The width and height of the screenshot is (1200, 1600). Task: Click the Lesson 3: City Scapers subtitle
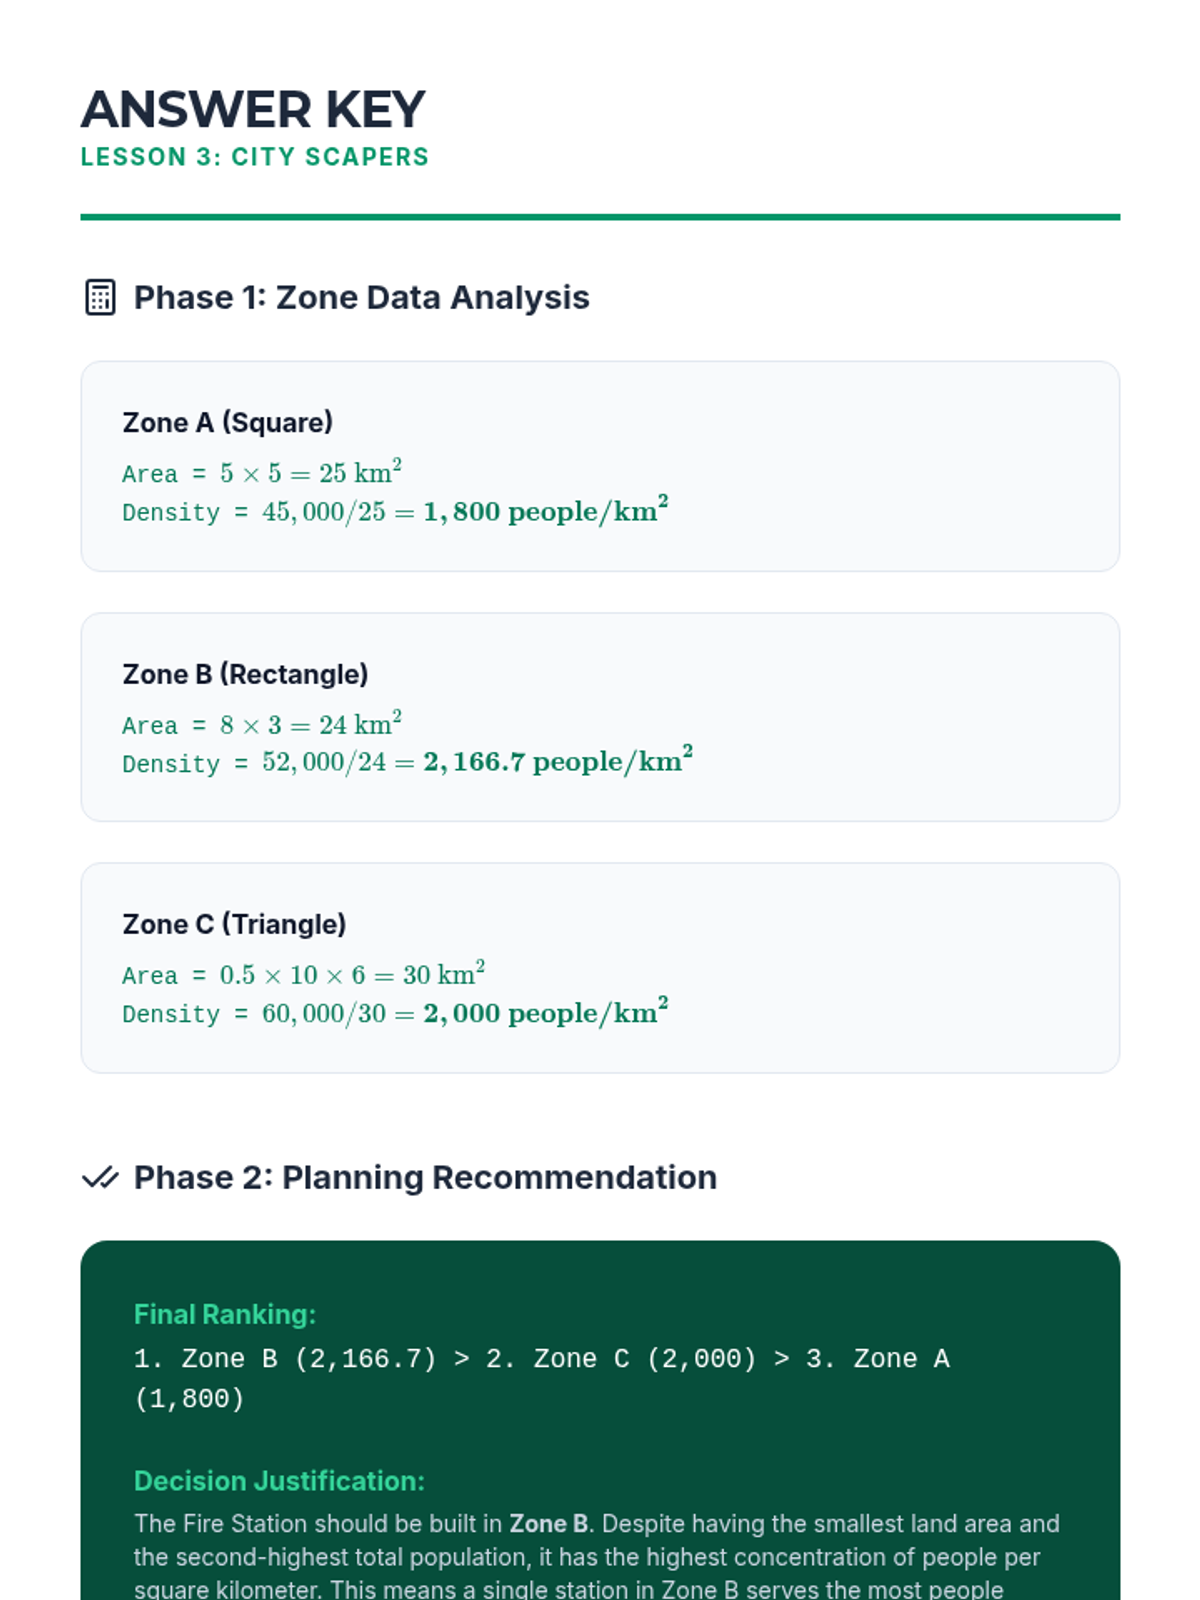pyautogui.click(x=254, y=157)
